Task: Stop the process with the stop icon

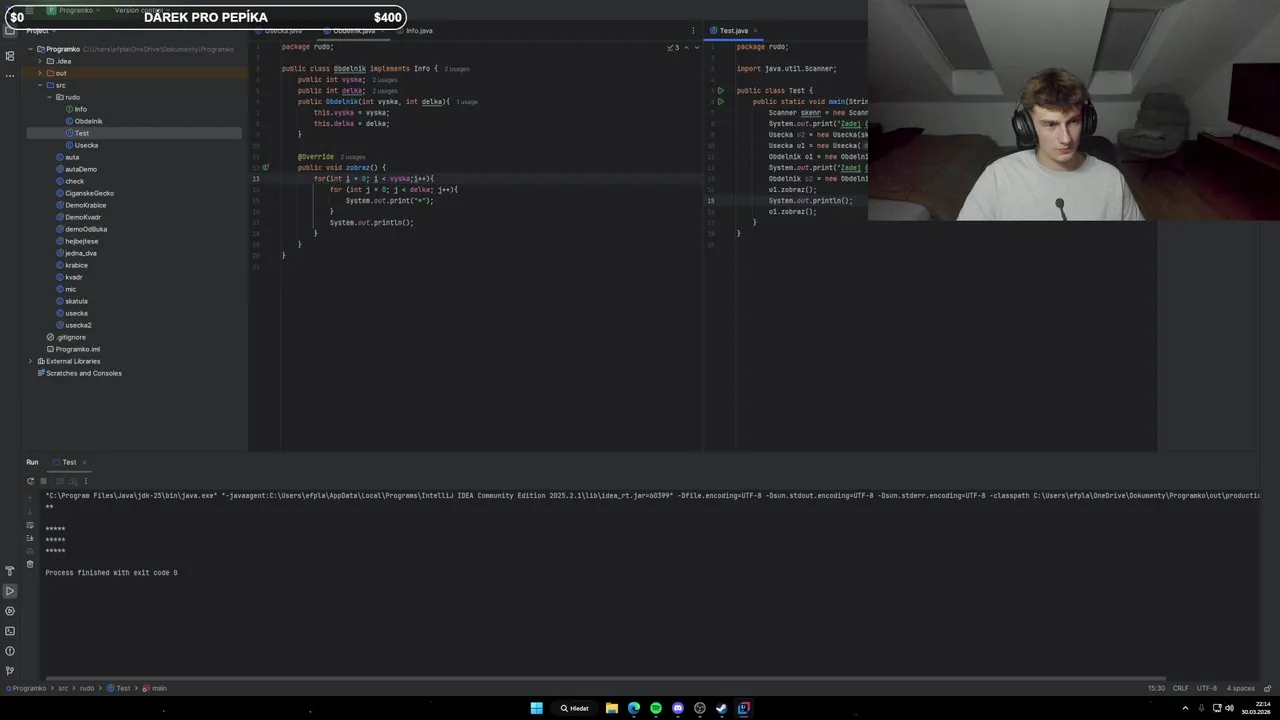Action: point(43,481)
